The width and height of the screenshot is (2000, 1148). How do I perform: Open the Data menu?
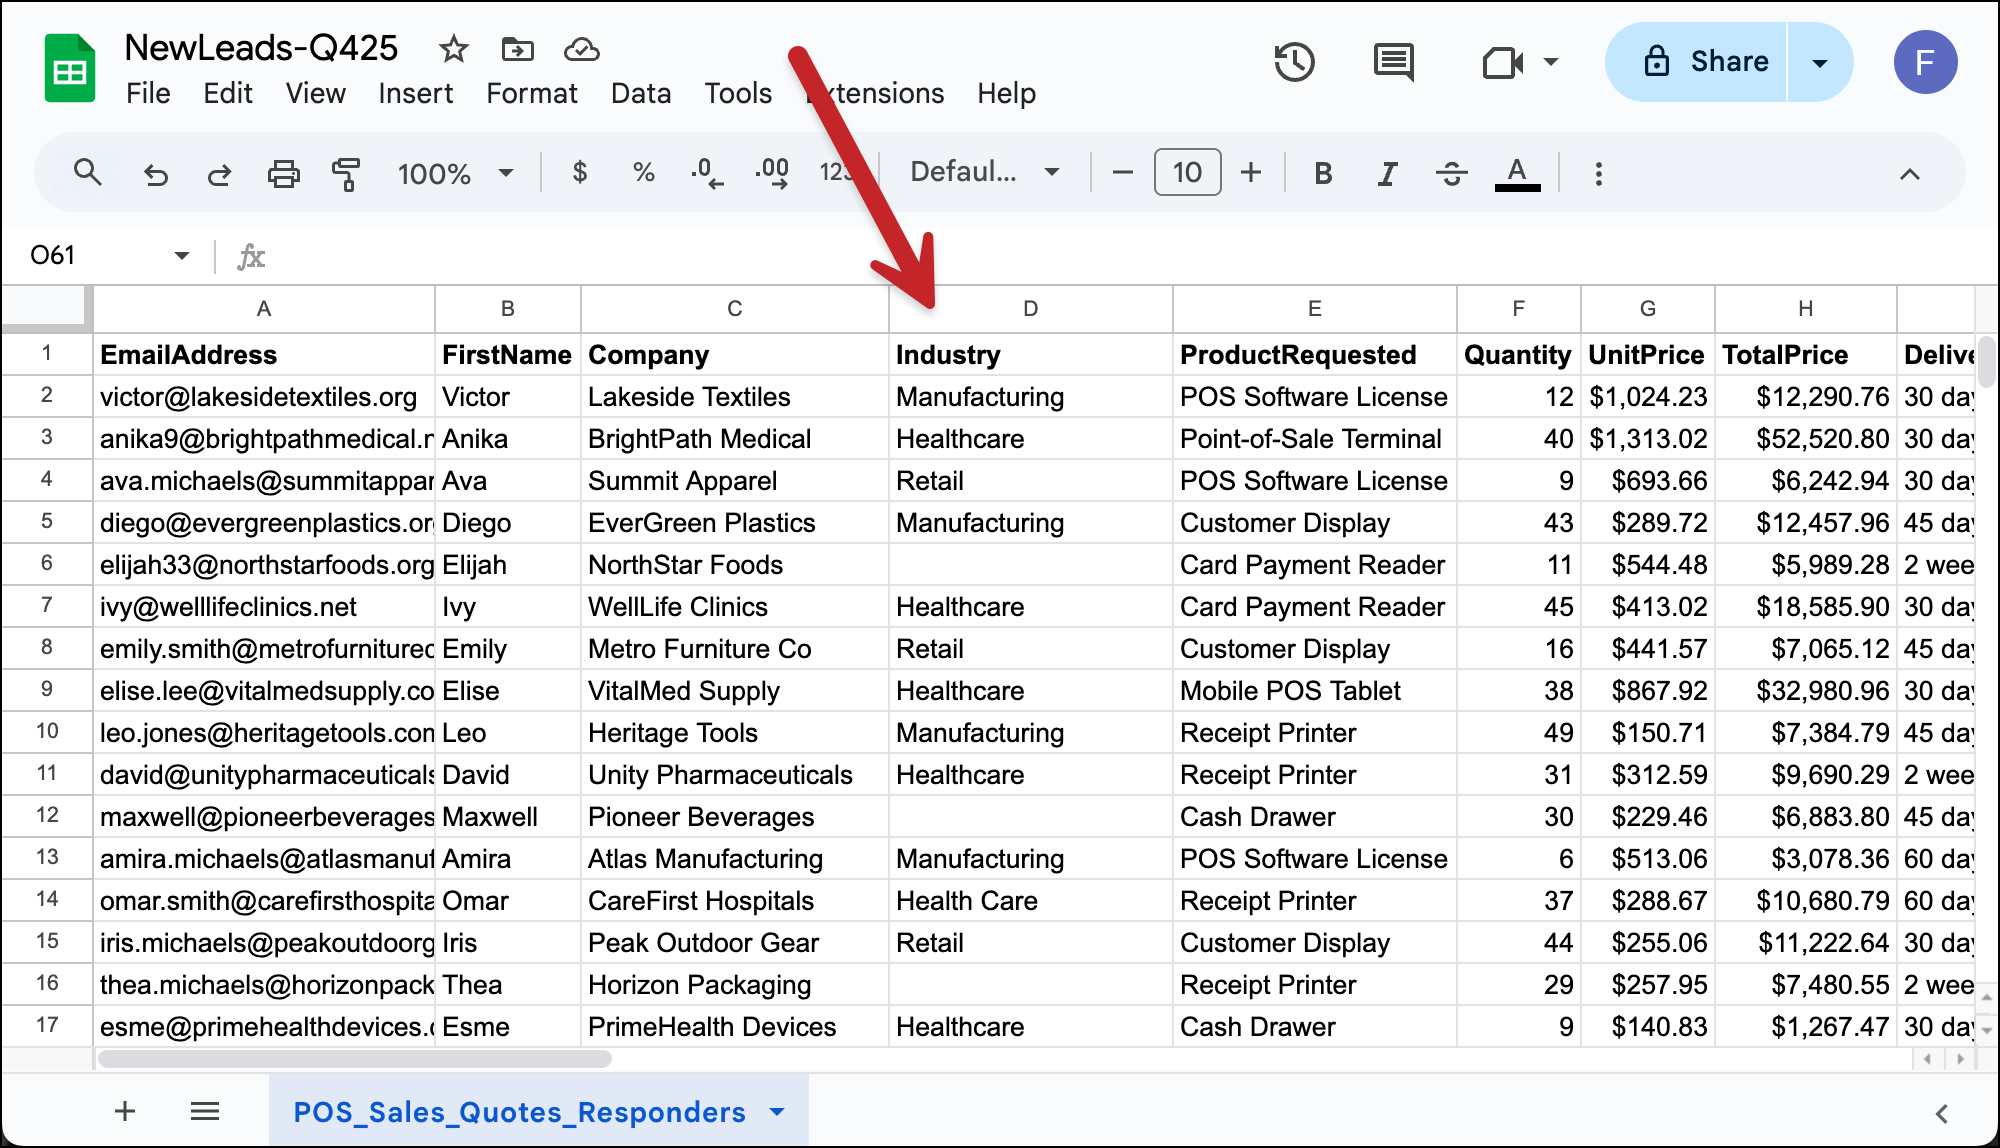click(641, 93)
